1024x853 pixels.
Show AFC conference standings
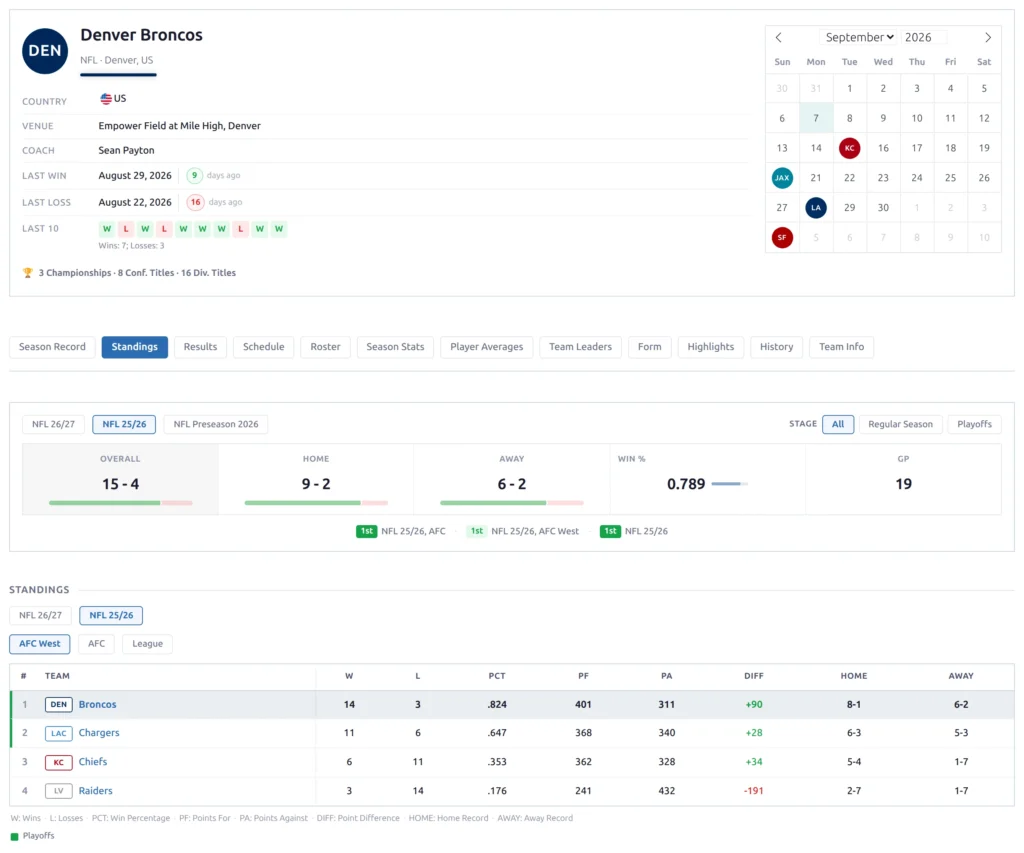tap(97, 644)
